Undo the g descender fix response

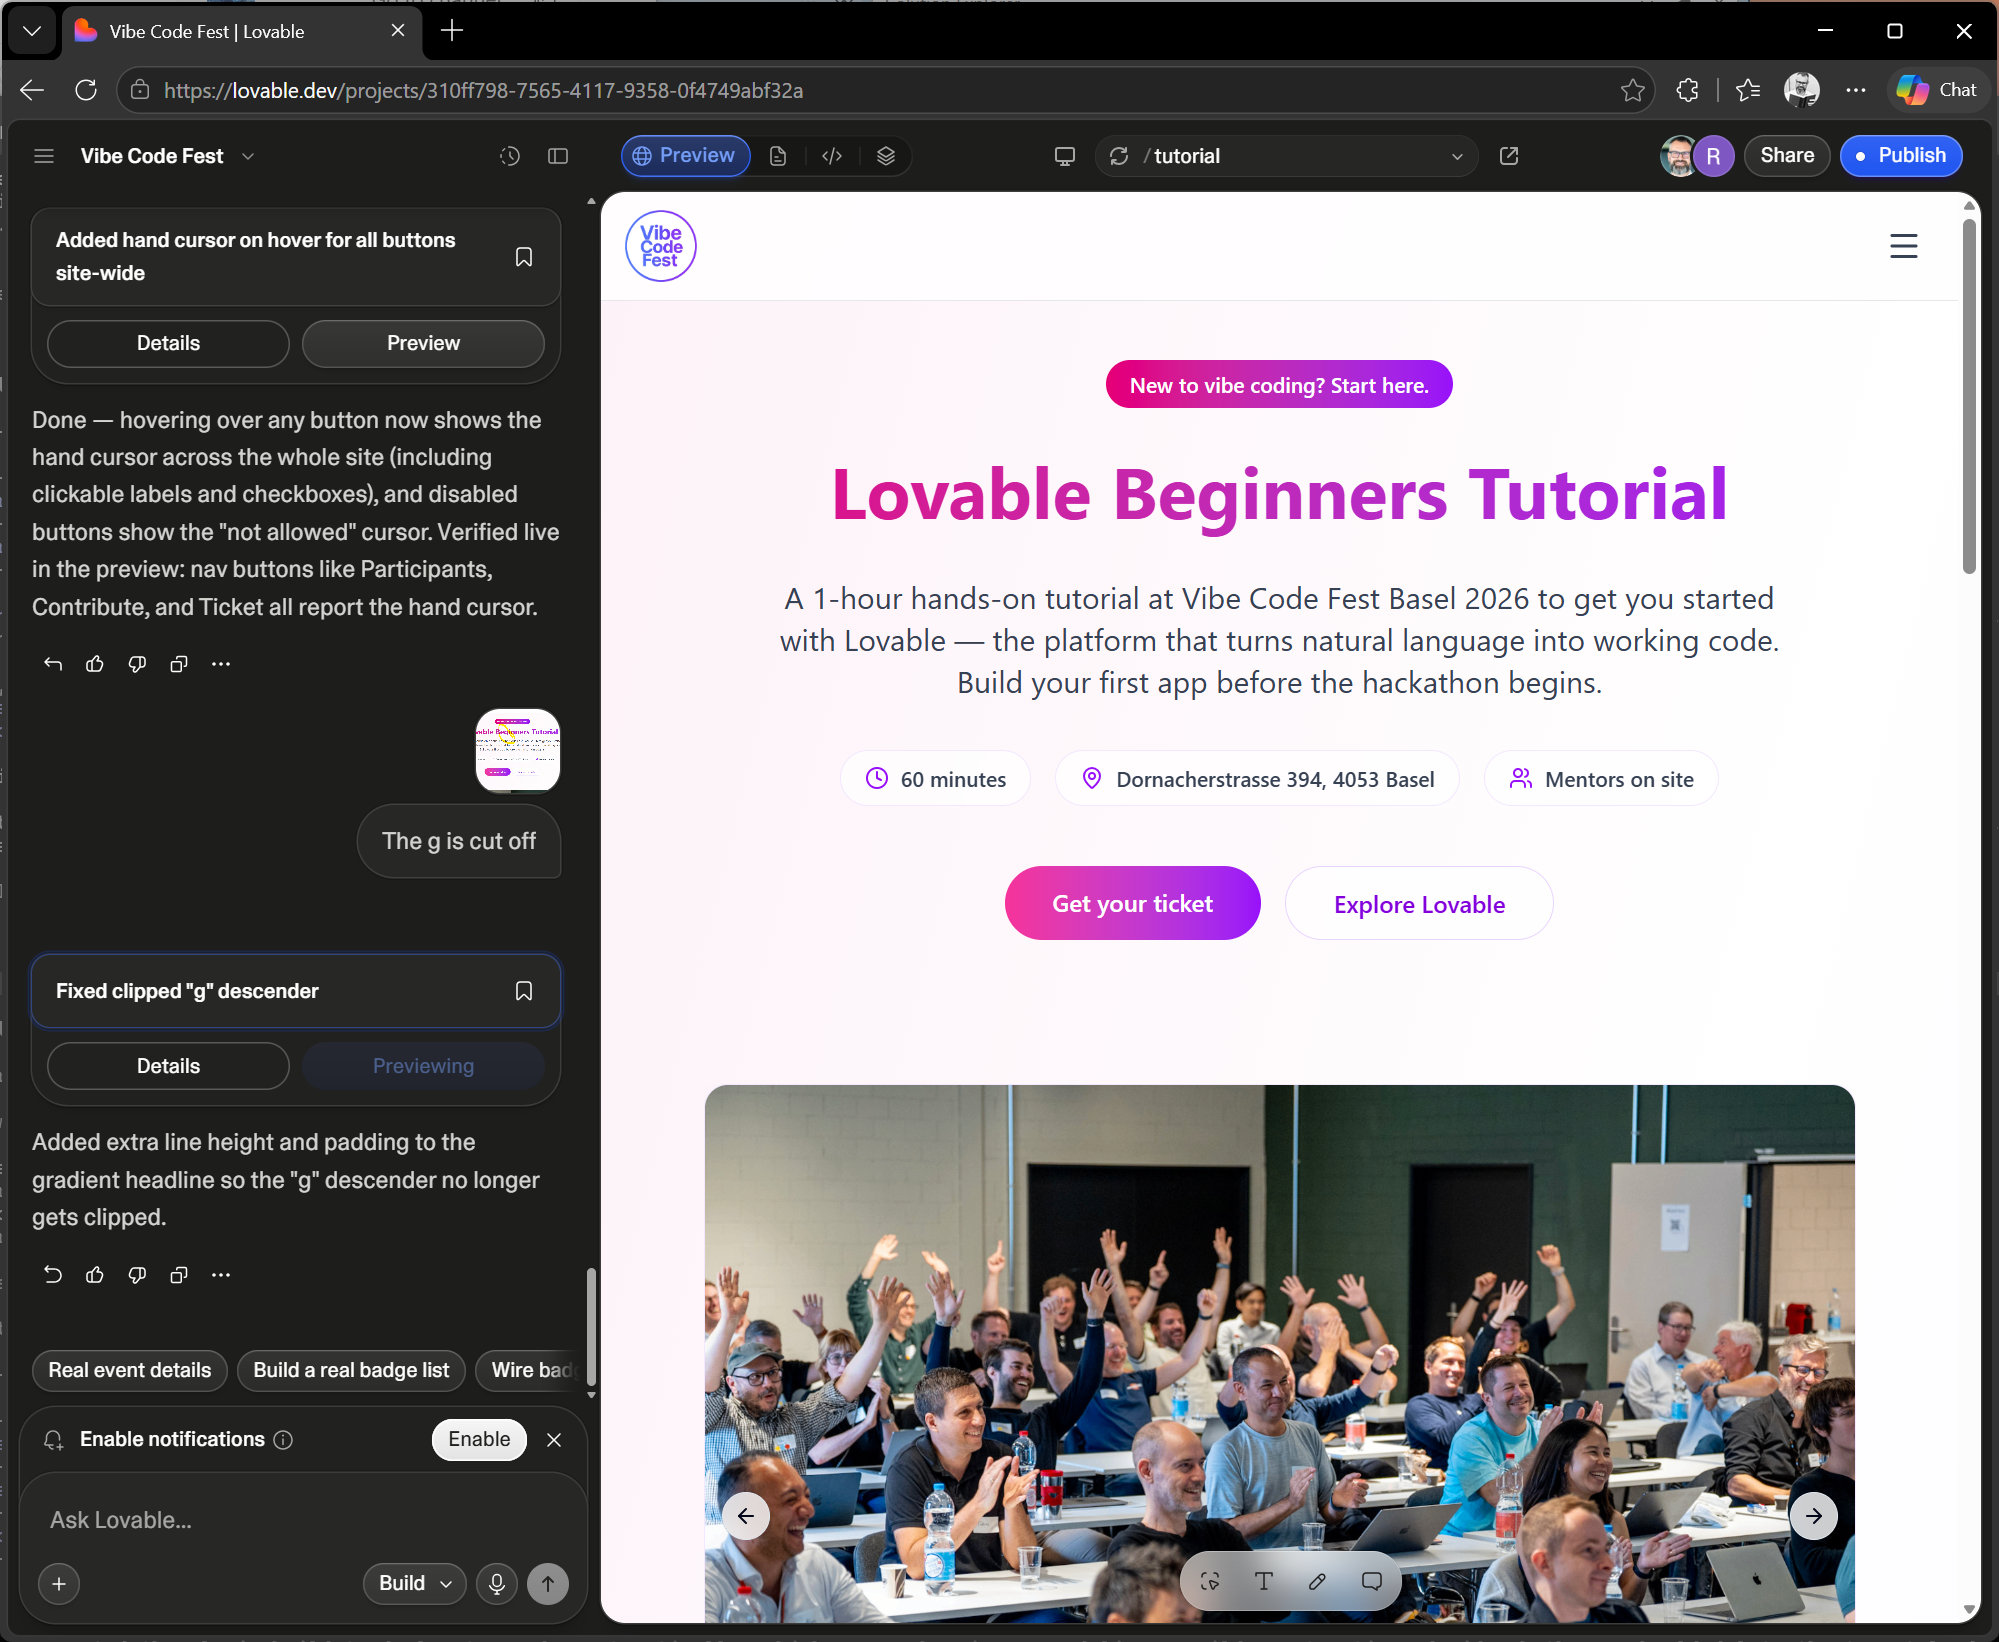coord(53,1275)
